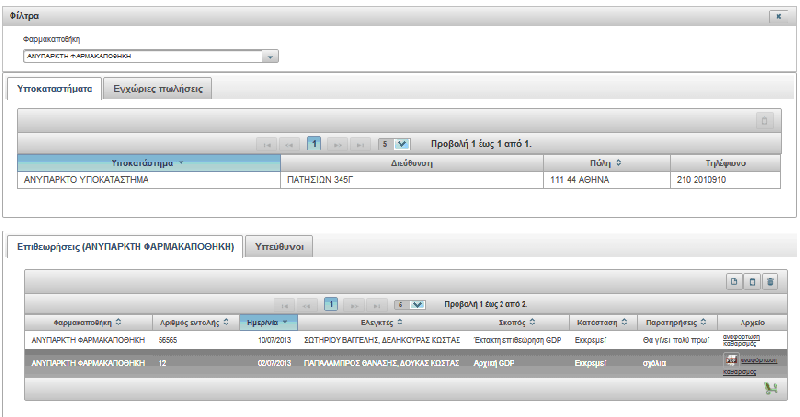Sort inspections by Παρατηρήσεις column
This screenshot has height=417, width=800.
click(x=677, y=323)
